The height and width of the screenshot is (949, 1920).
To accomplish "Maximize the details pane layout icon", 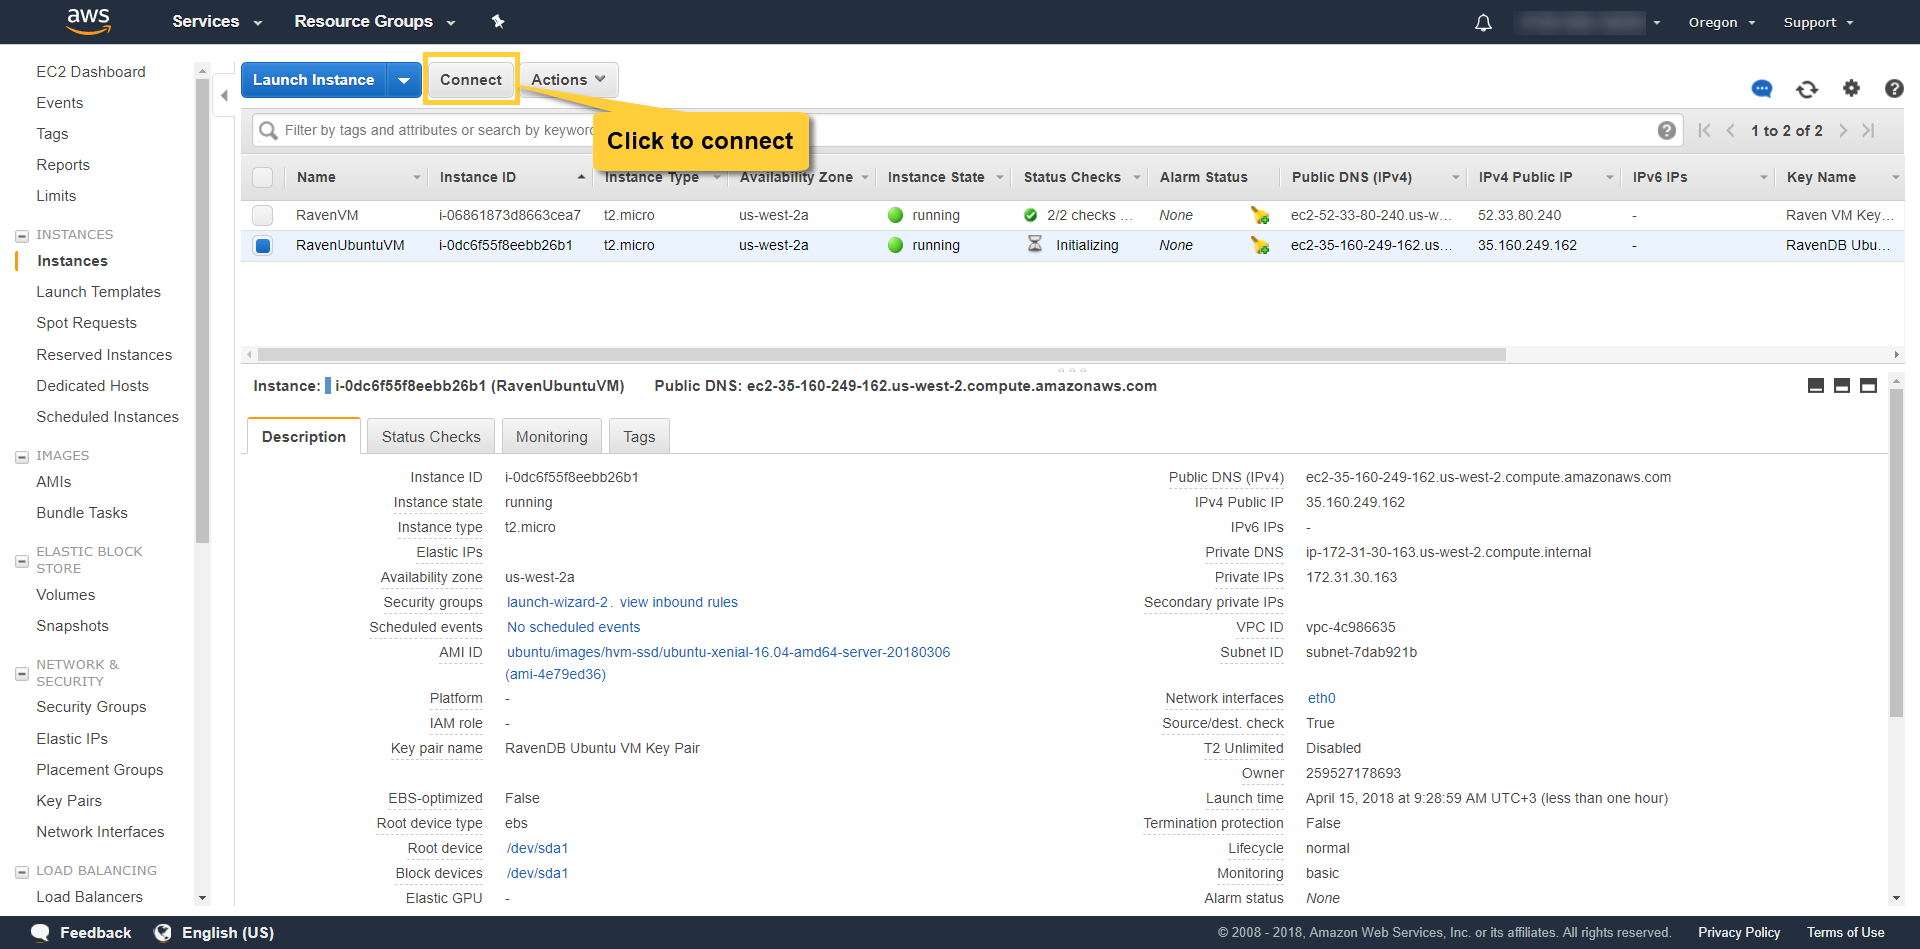I will pos(1868,386).
